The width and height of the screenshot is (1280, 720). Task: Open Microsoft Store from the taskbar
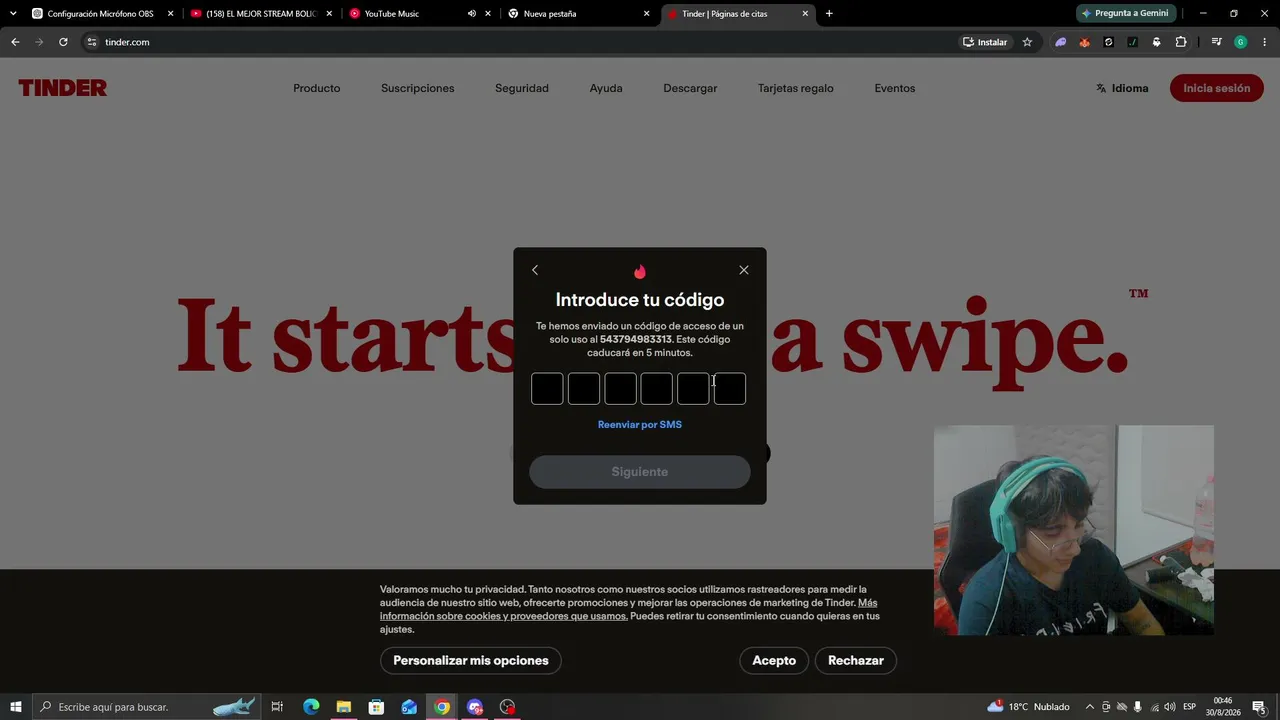coord(376,707)
